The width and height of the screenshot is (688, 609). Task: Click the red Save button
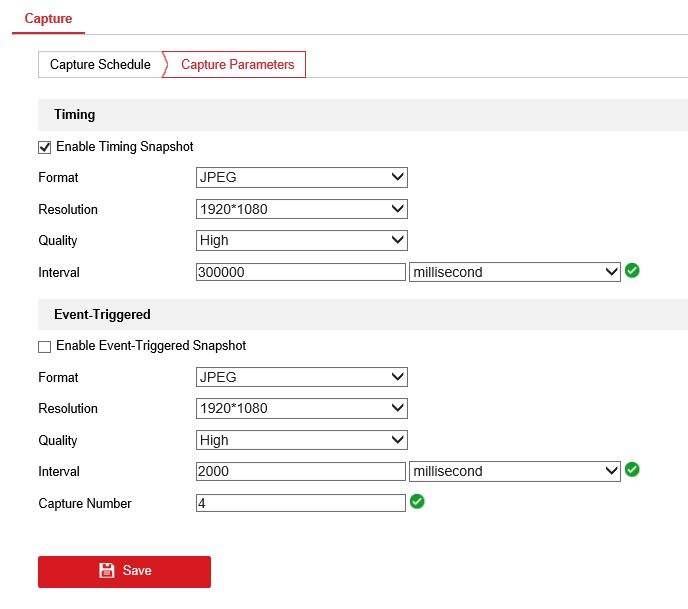(124, 571)
